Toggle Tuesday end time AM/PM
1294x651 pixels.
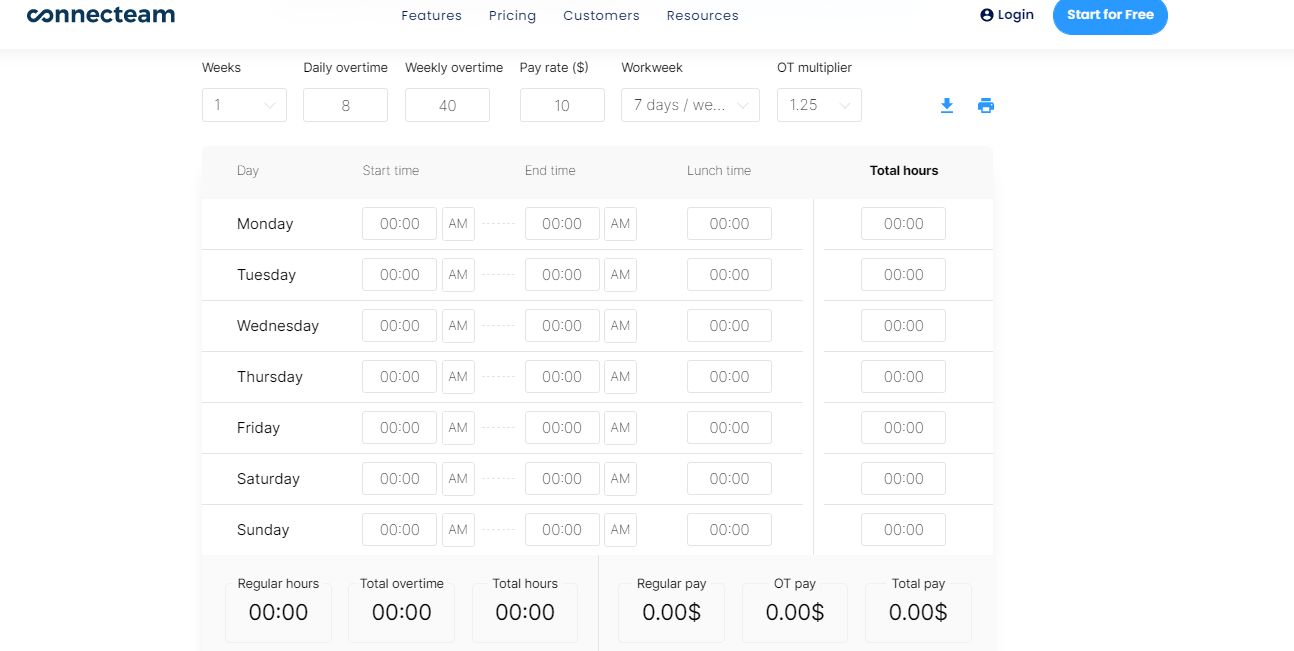620,275
